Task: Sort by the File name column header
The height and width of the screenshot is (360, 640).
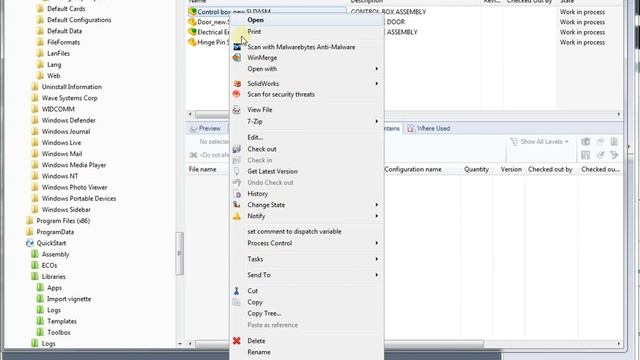Action: 202,169
